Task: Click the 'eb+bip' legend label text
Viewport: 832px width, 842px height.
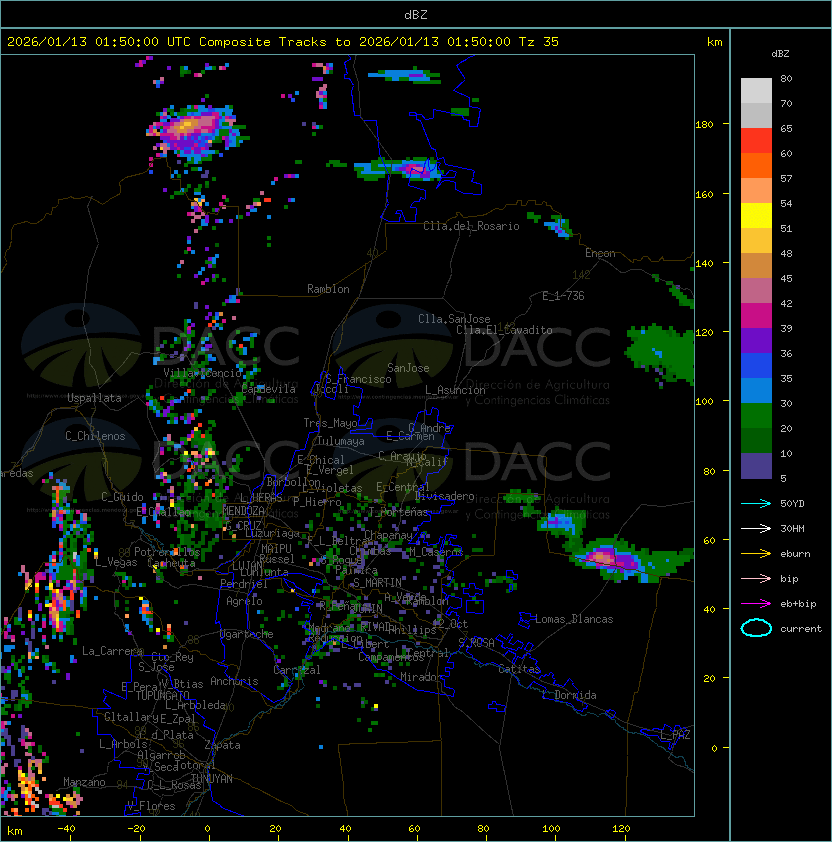Action: click(798, 604)
